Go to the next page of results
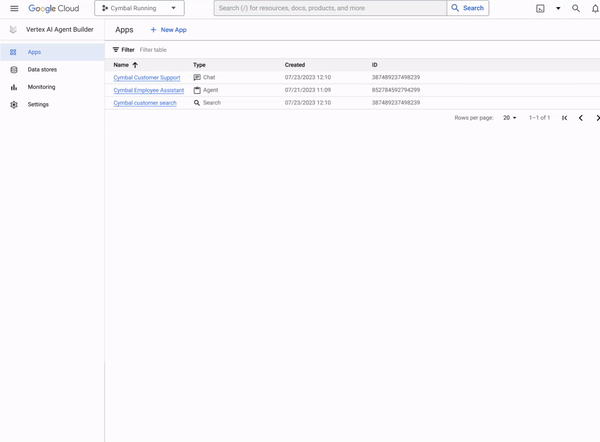600x442 pixels. (x=597, y=118)
